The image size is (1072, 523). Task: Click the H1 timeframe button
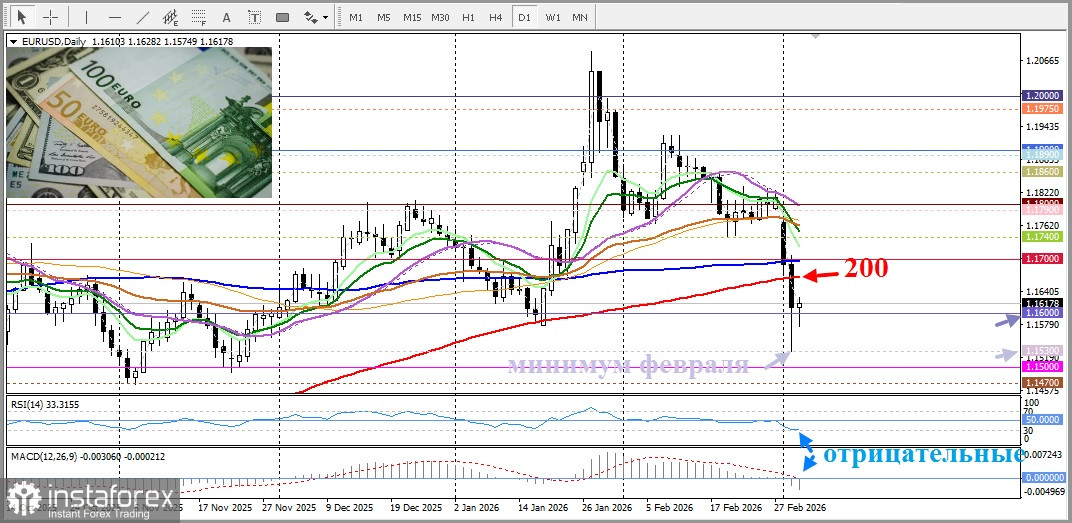468,17
